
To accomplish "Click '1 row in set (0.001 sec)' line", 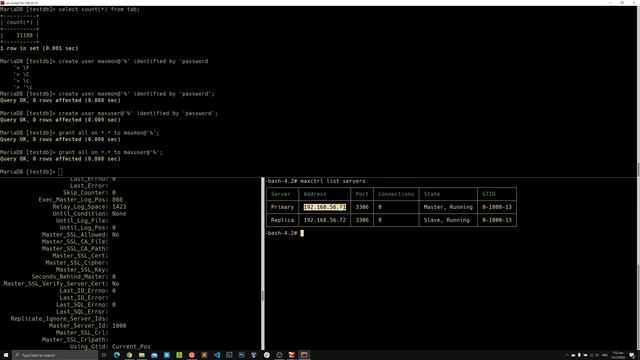I will (39, 48).
